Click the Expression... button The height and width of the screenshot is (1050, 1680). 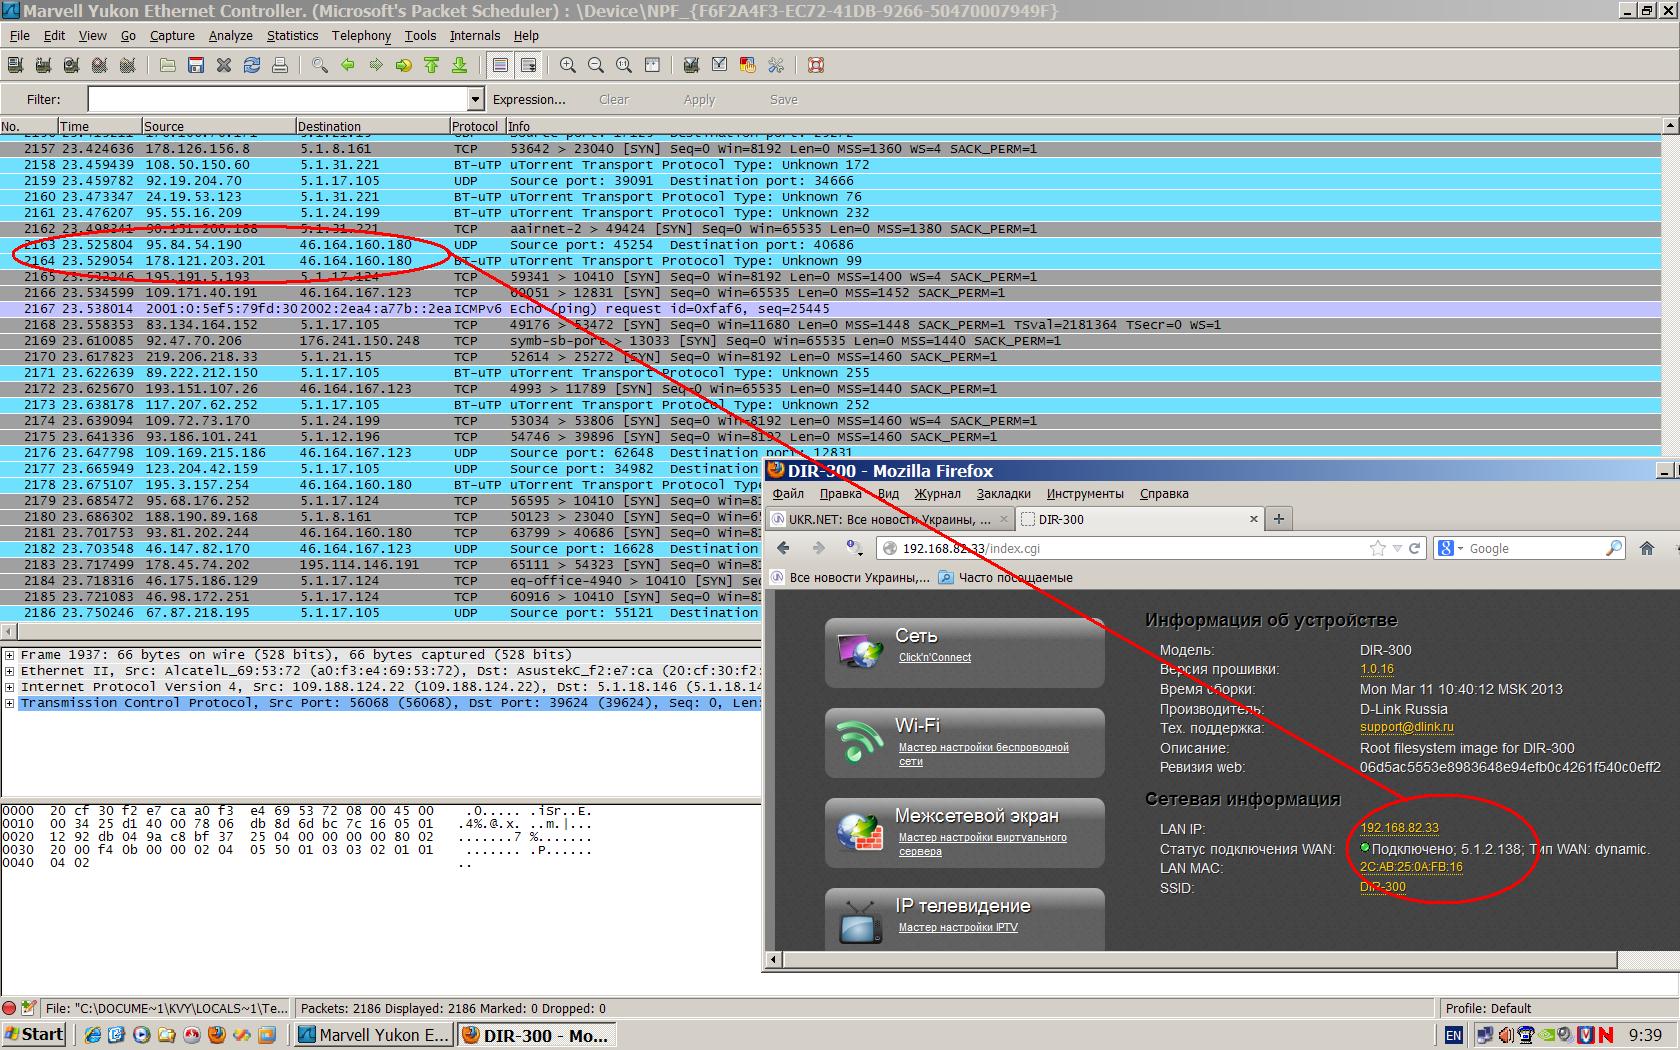[x=529, y=99]
